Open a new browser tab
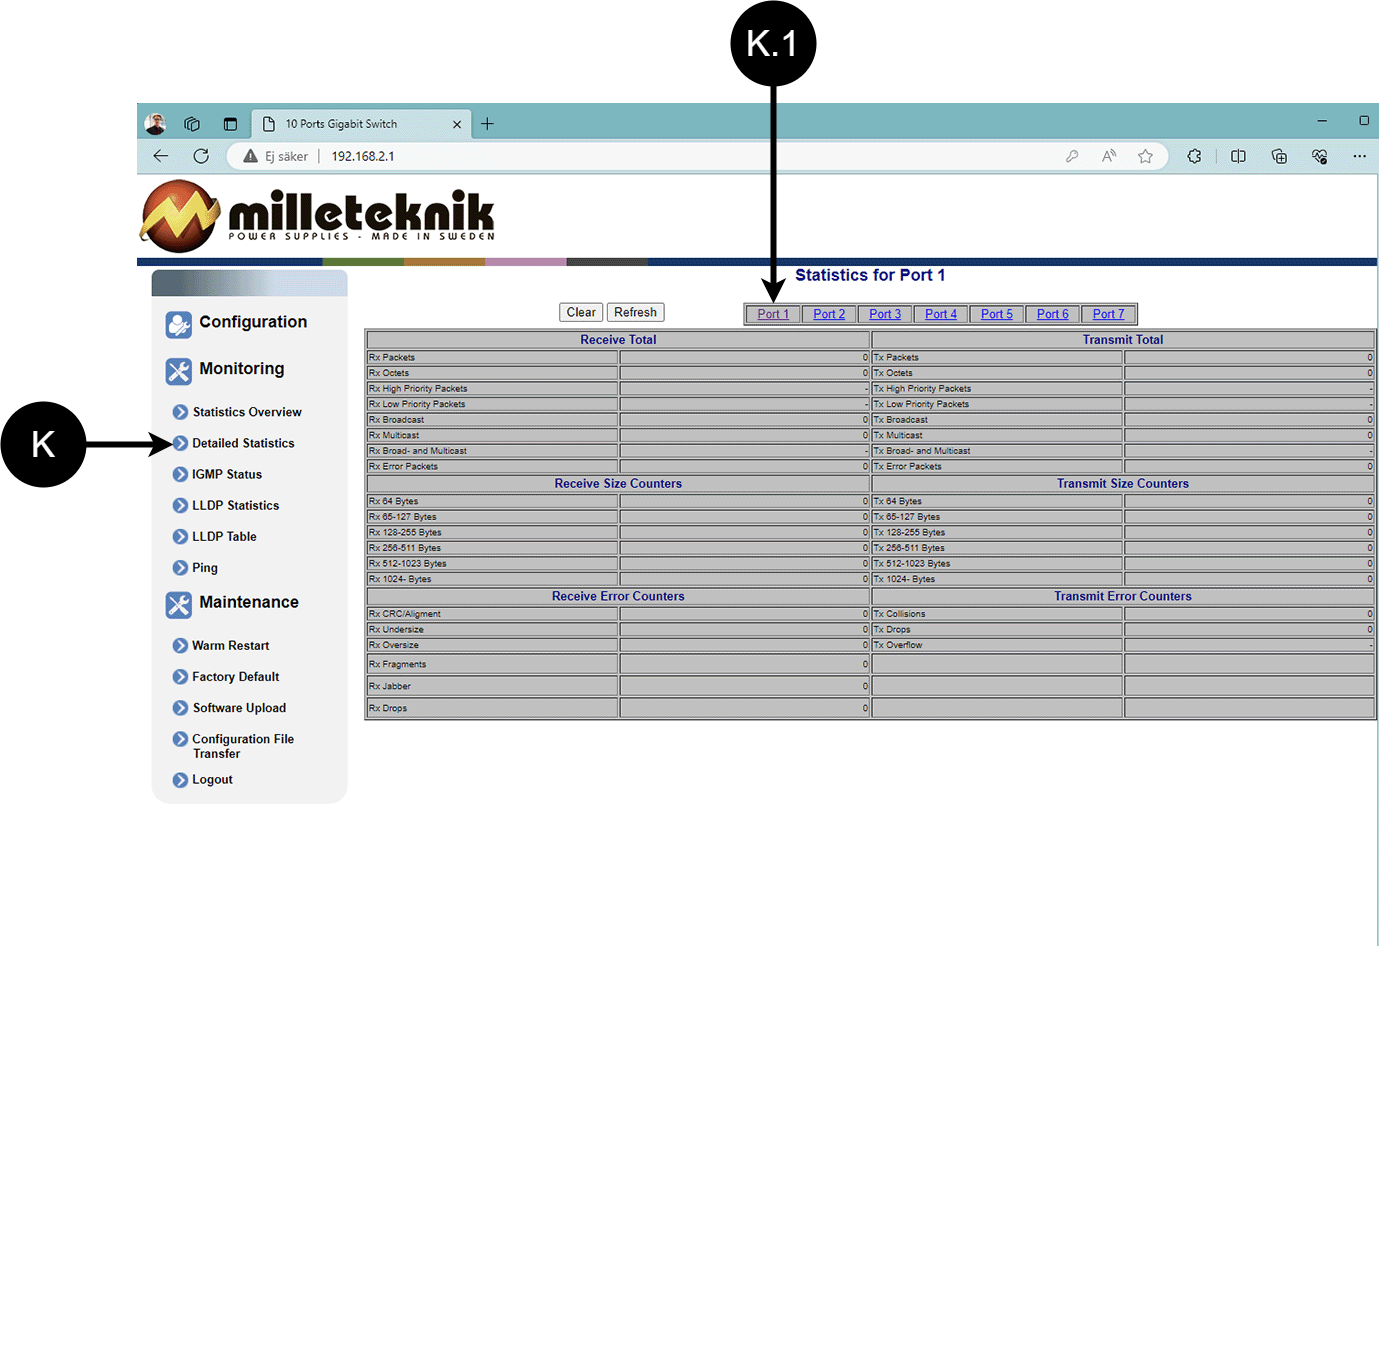1380x1346 pixels. click(x=487, y=124)
